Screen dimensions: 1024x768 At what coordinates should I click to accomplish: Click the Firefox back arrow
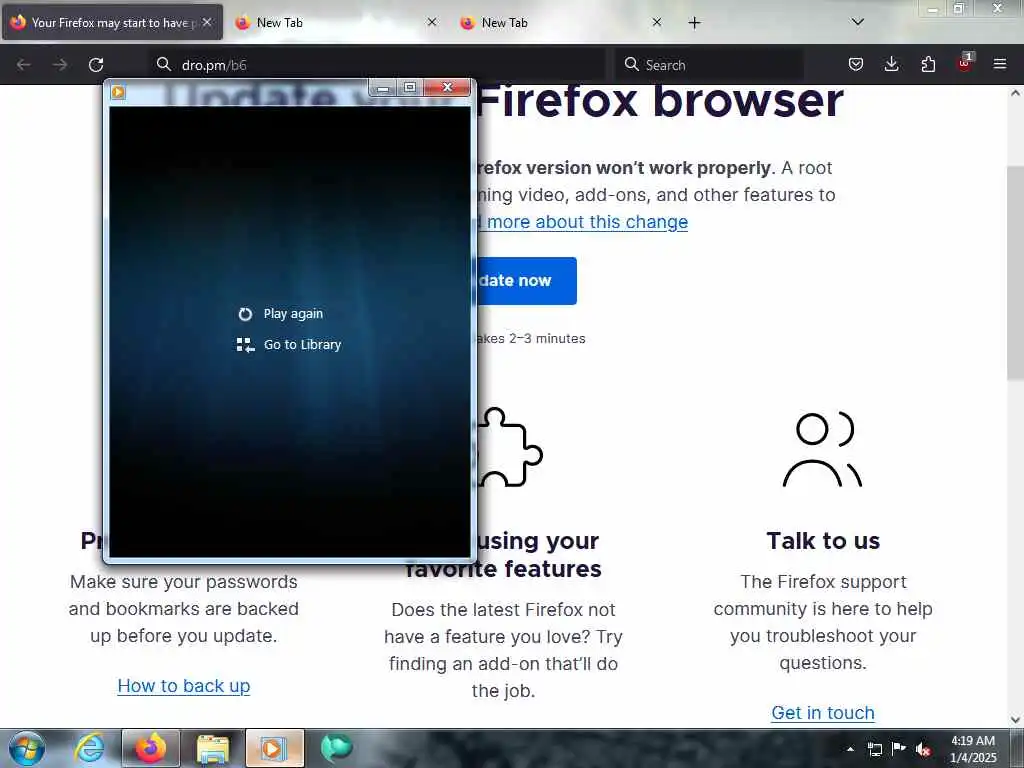click(24, 65)
